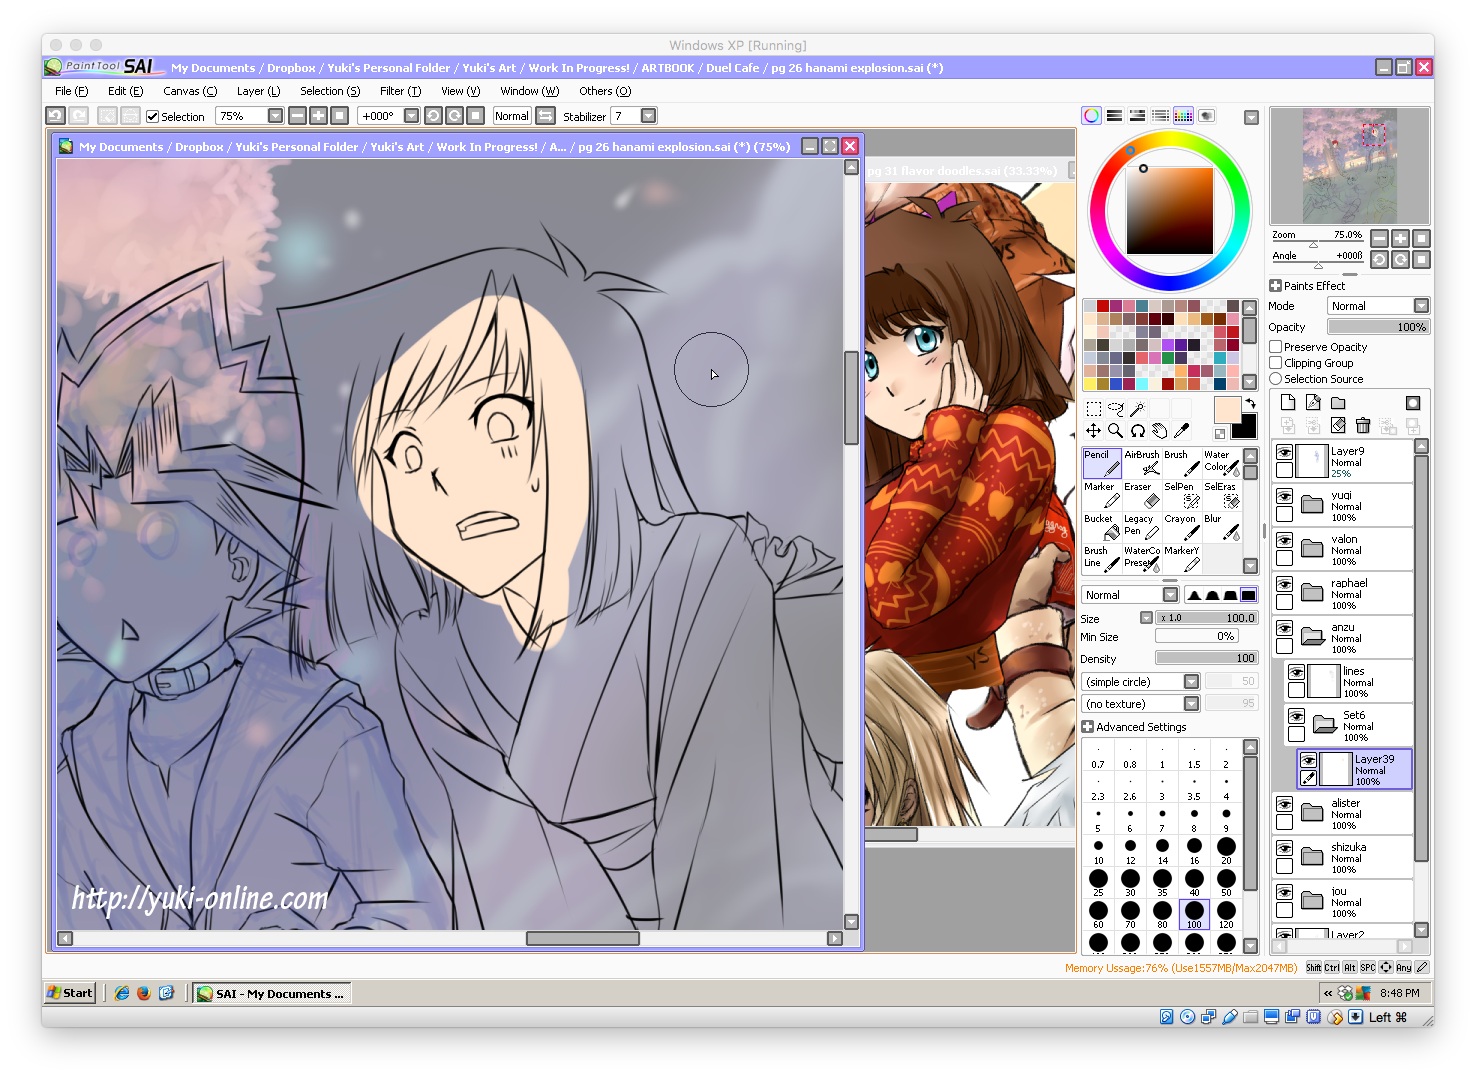This screenshot has height=1077, width=1476.
Task: Delete the current layer with trash icon
Action: pyautogui.click(x=1363, y=426)
